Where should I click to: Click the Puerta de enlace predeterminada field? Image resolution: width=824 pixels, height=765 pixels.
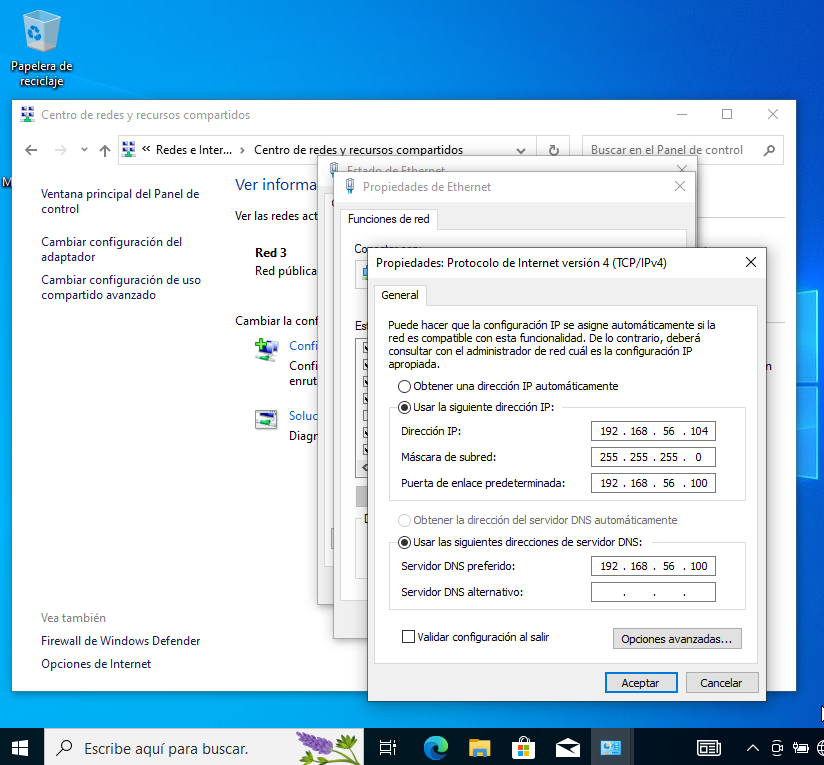point(653,483)
